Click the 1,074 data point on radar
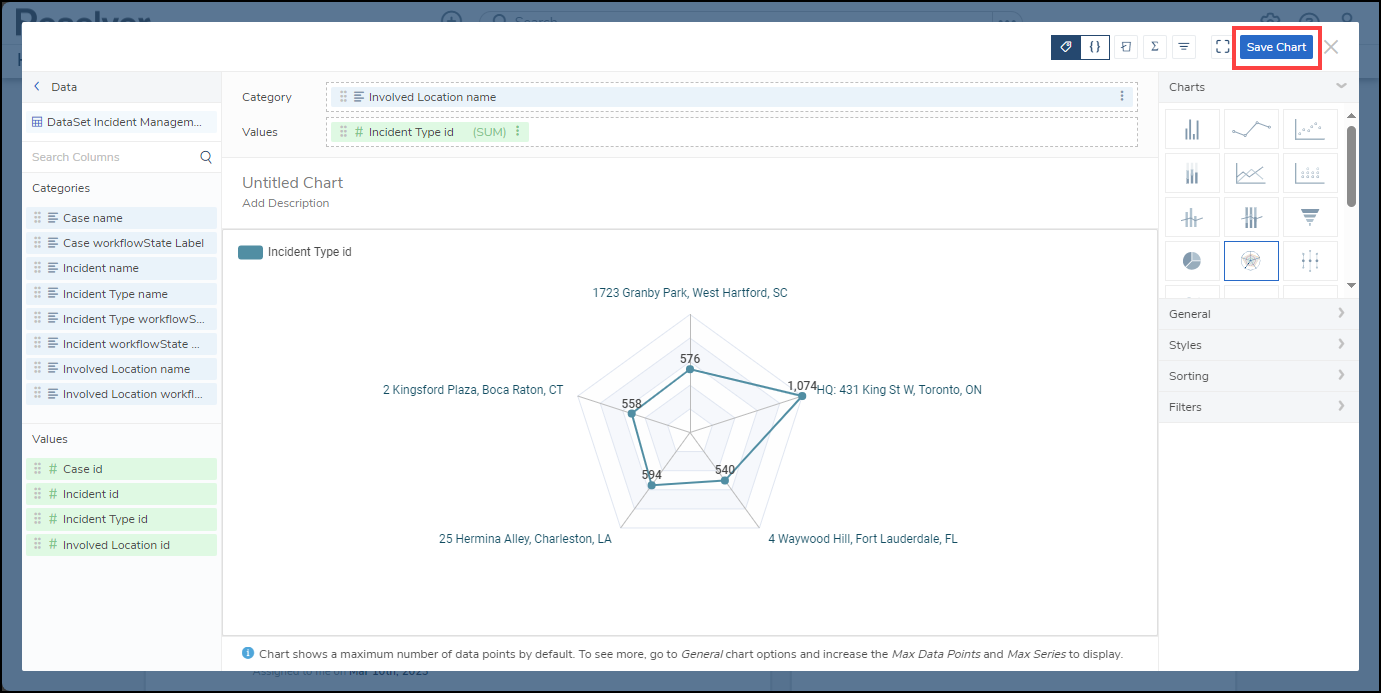 [x=800, y=397]
